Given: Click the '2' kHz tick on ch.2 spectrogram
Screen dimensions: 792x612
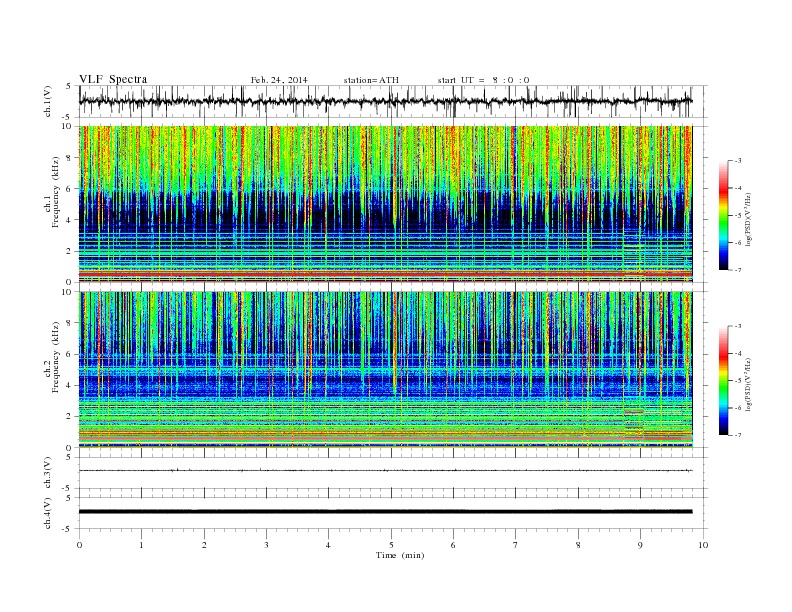Looking at the screenshot, I should tap(70, 417).
